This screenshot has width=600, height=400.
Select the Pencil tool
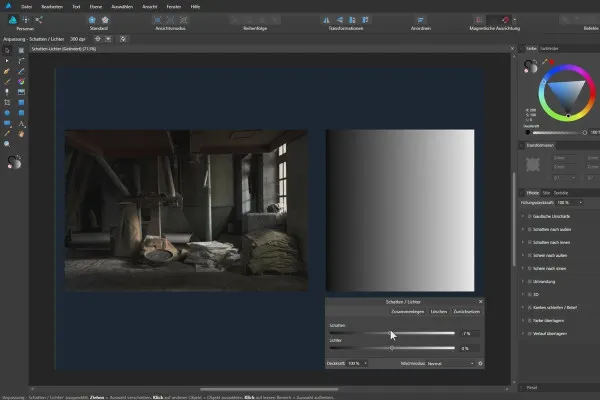pyautogui.click(x=21, y=71)
